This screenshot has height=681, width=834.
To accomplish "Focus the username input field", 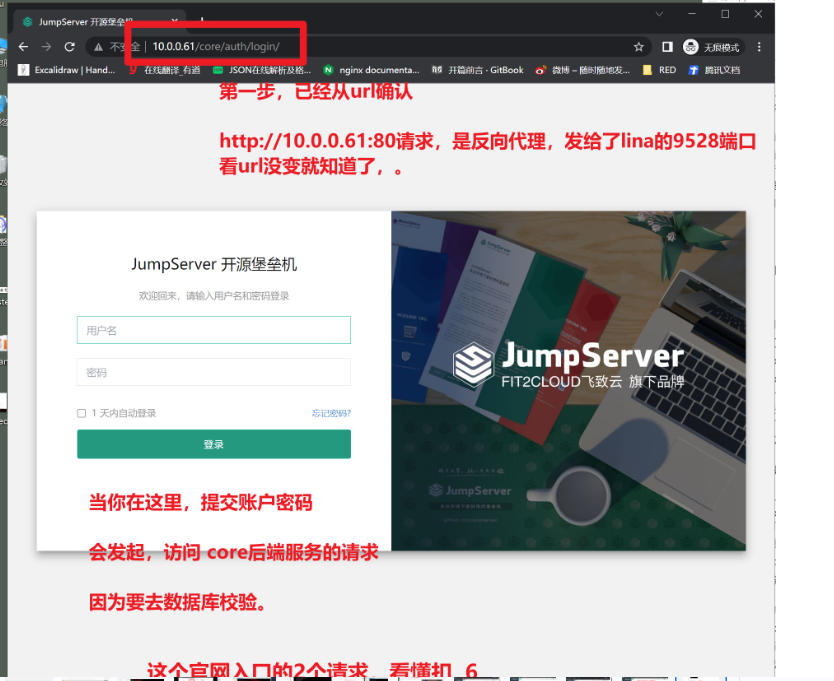I will click(214, 330).
